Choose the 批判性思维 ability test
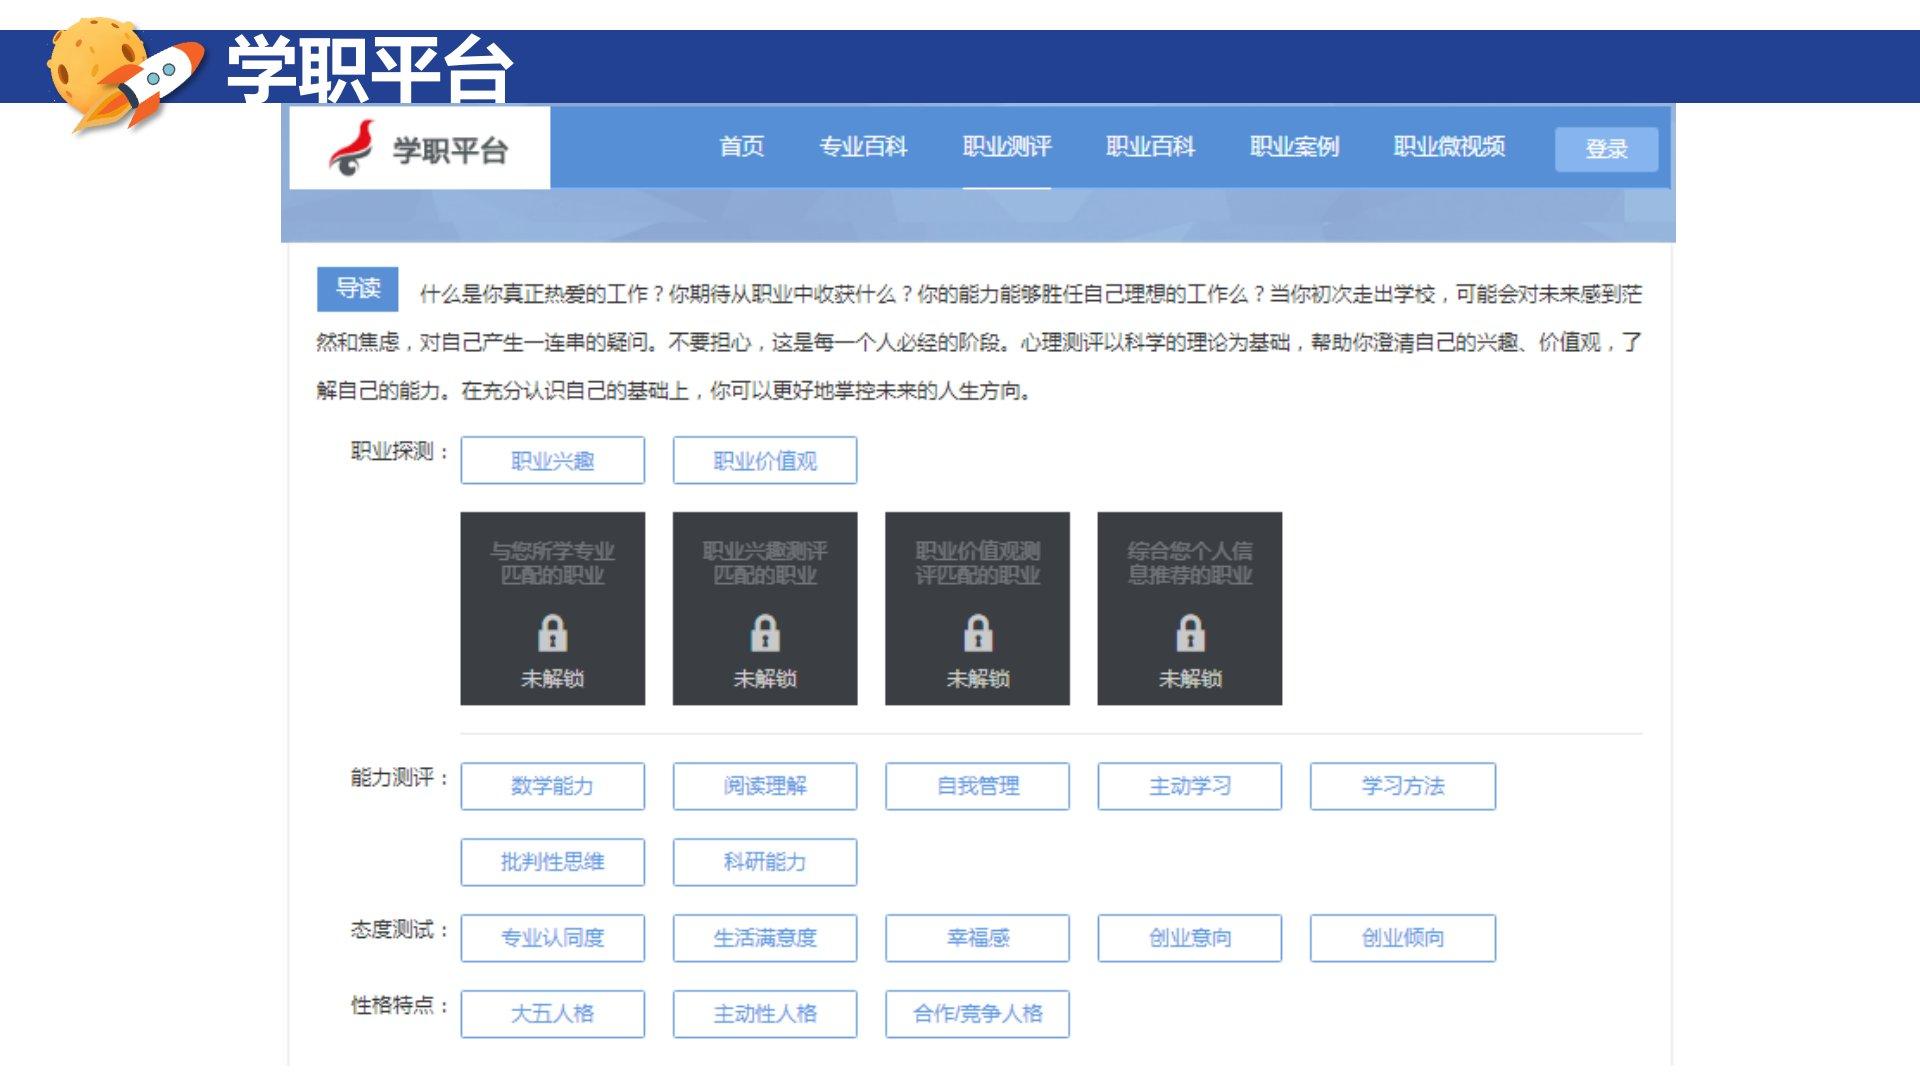The height and width of the screenshot is (1080, 1920). coord(552,862)
